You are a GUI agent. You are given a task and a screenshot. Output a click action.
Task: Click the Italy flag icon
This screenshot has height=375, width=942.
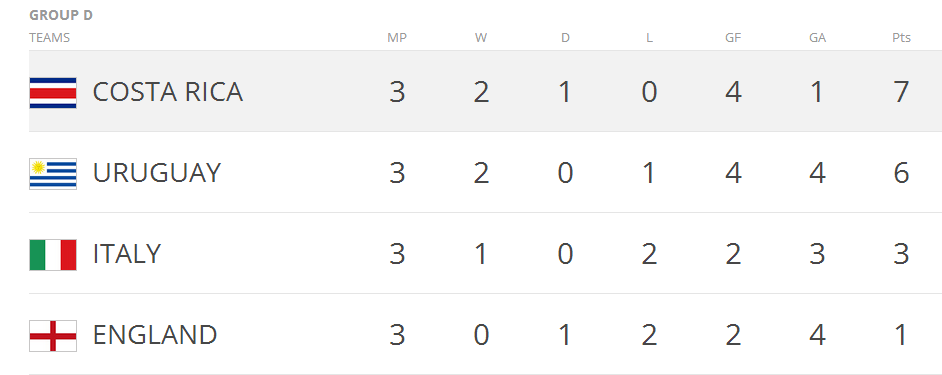click(53, 255)
